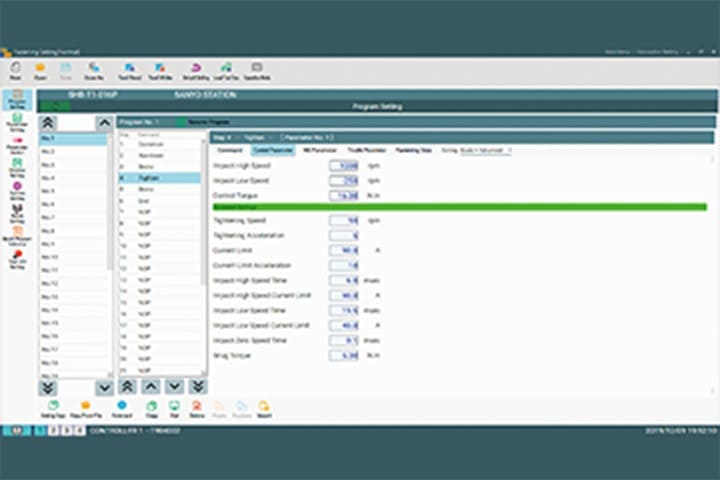The width and height of the screenshot is (720, 480).
Task: Click the red Delete icon in the bottom toolbar
Action: point(196,408)
